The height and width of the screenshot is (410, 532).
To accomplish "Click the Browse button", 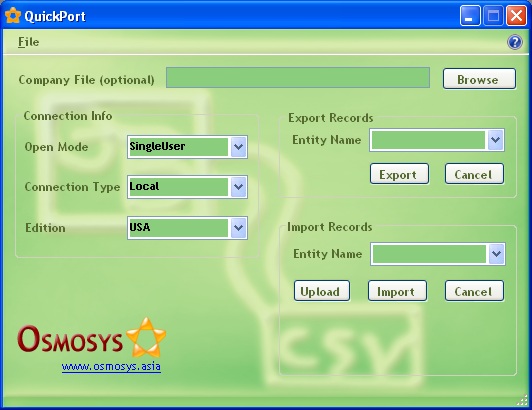I will [x=479, y=79].
